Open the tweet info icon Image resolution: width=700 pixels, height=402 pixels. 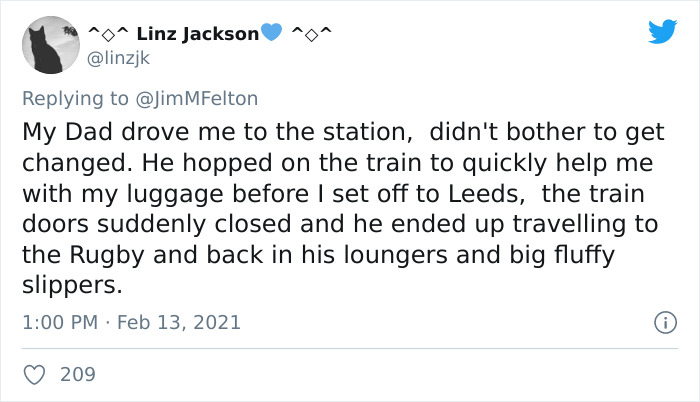coord(666,322)
